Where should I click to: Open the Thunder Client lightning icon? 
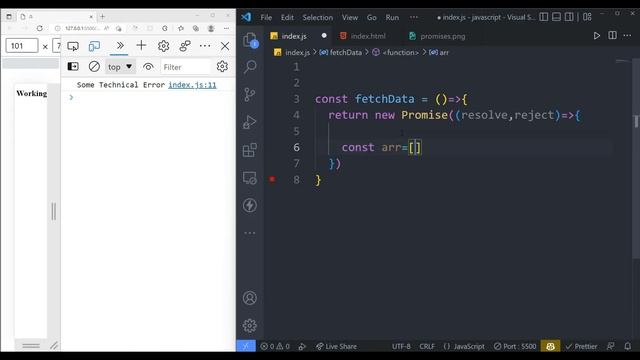[x=250, y=205]
